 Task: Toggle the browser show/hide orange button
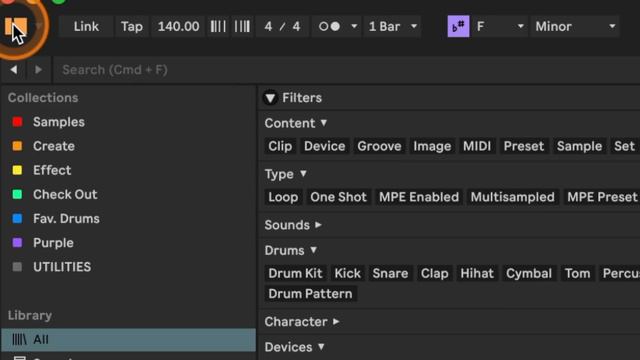[16, 27]
